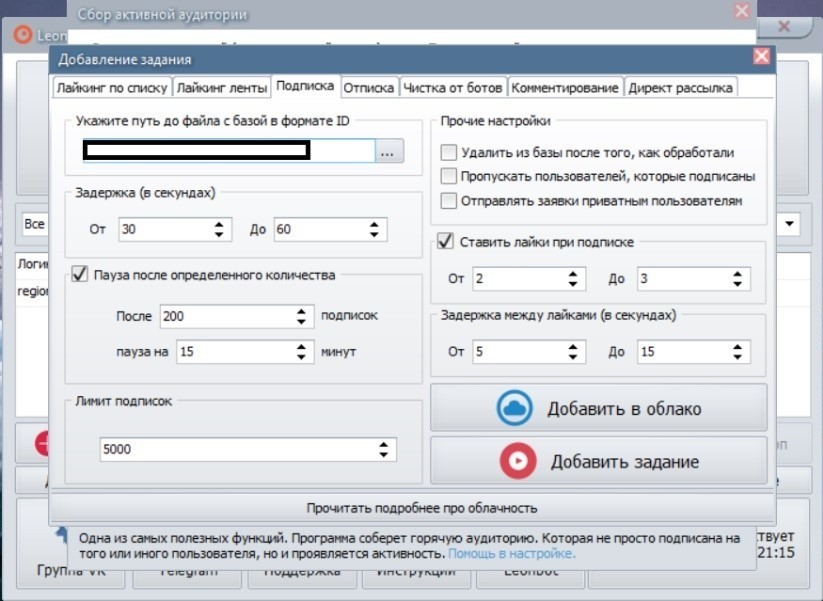Decrease the delay До 60 stepper arrow
This screenshot has height=601, width=823.
click(374, 235)
